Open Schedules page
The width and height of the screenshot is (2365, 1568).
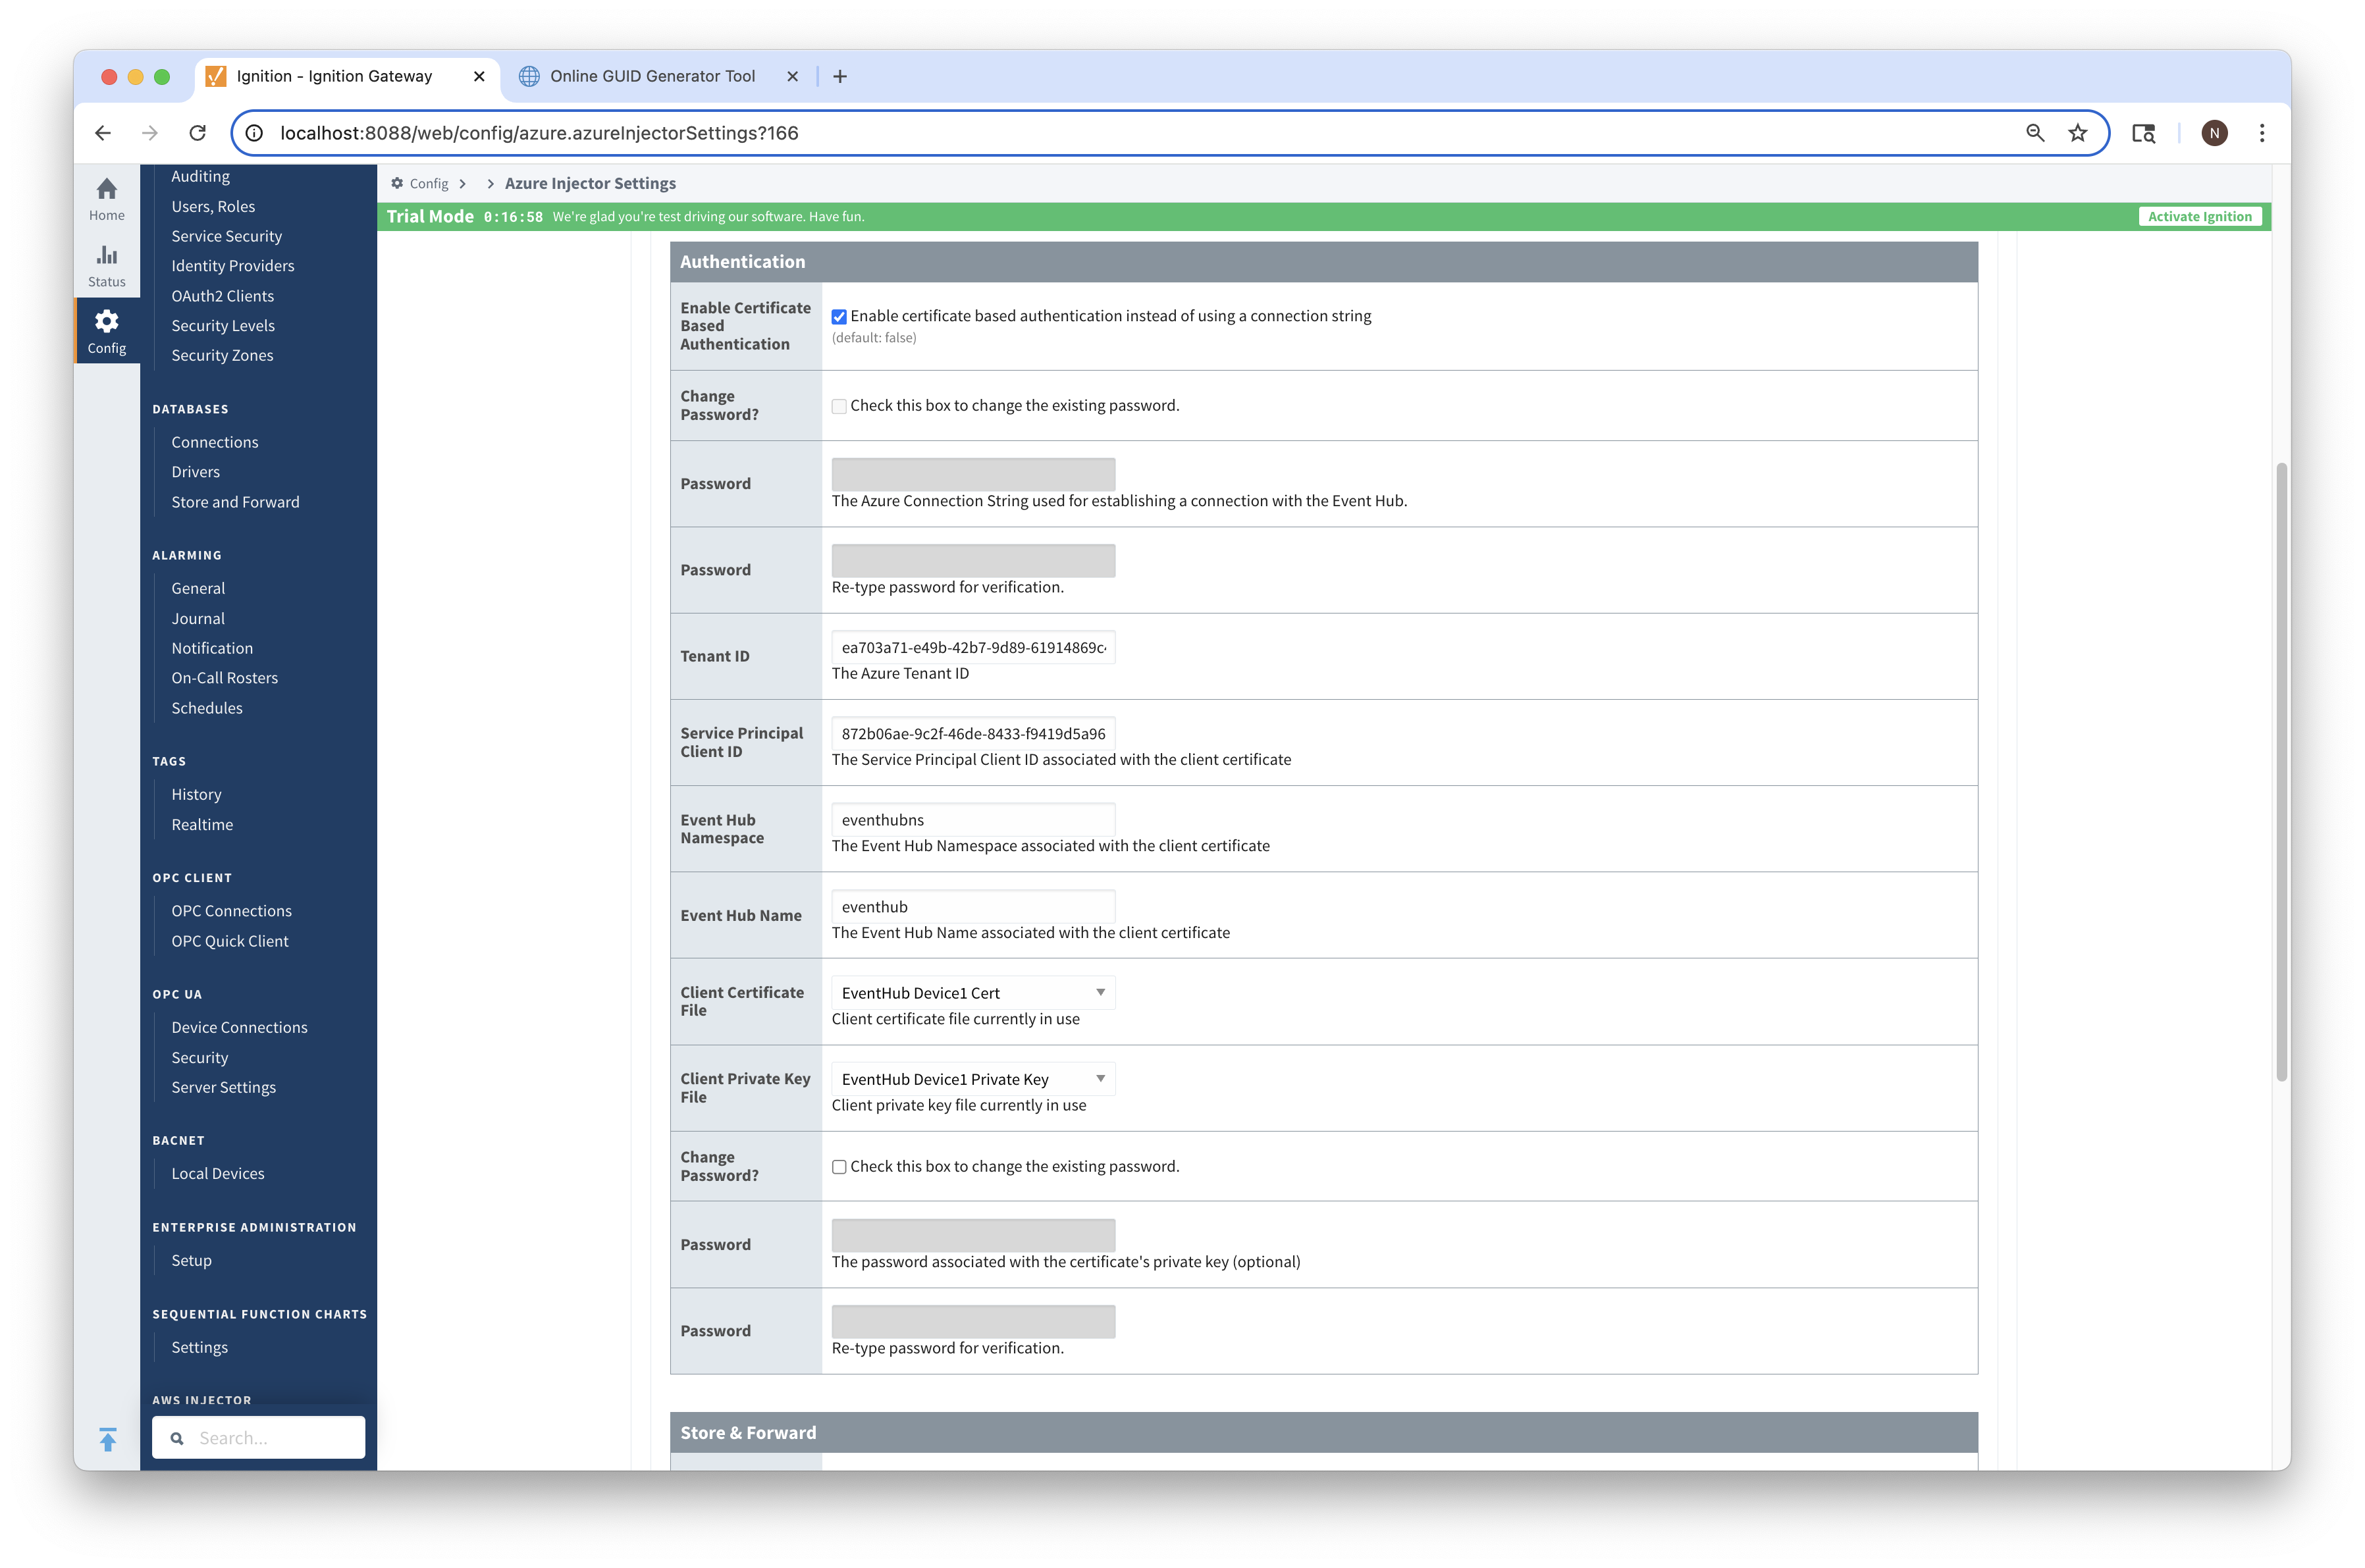click(206, 708)
